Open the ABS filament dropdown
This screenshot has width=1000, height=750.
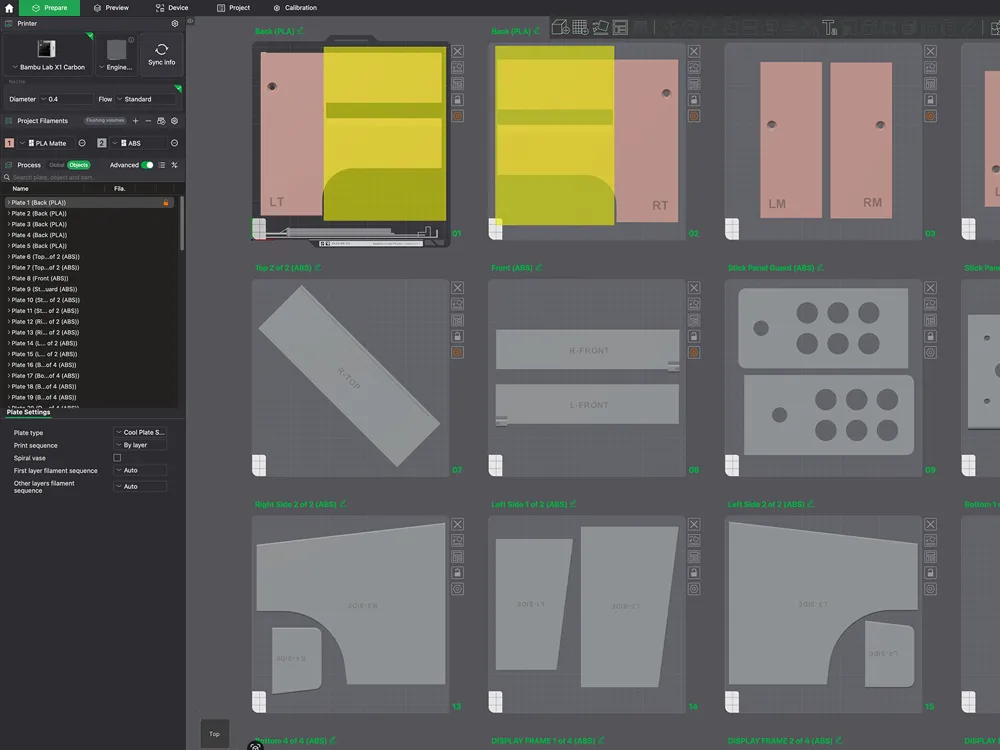139,143
